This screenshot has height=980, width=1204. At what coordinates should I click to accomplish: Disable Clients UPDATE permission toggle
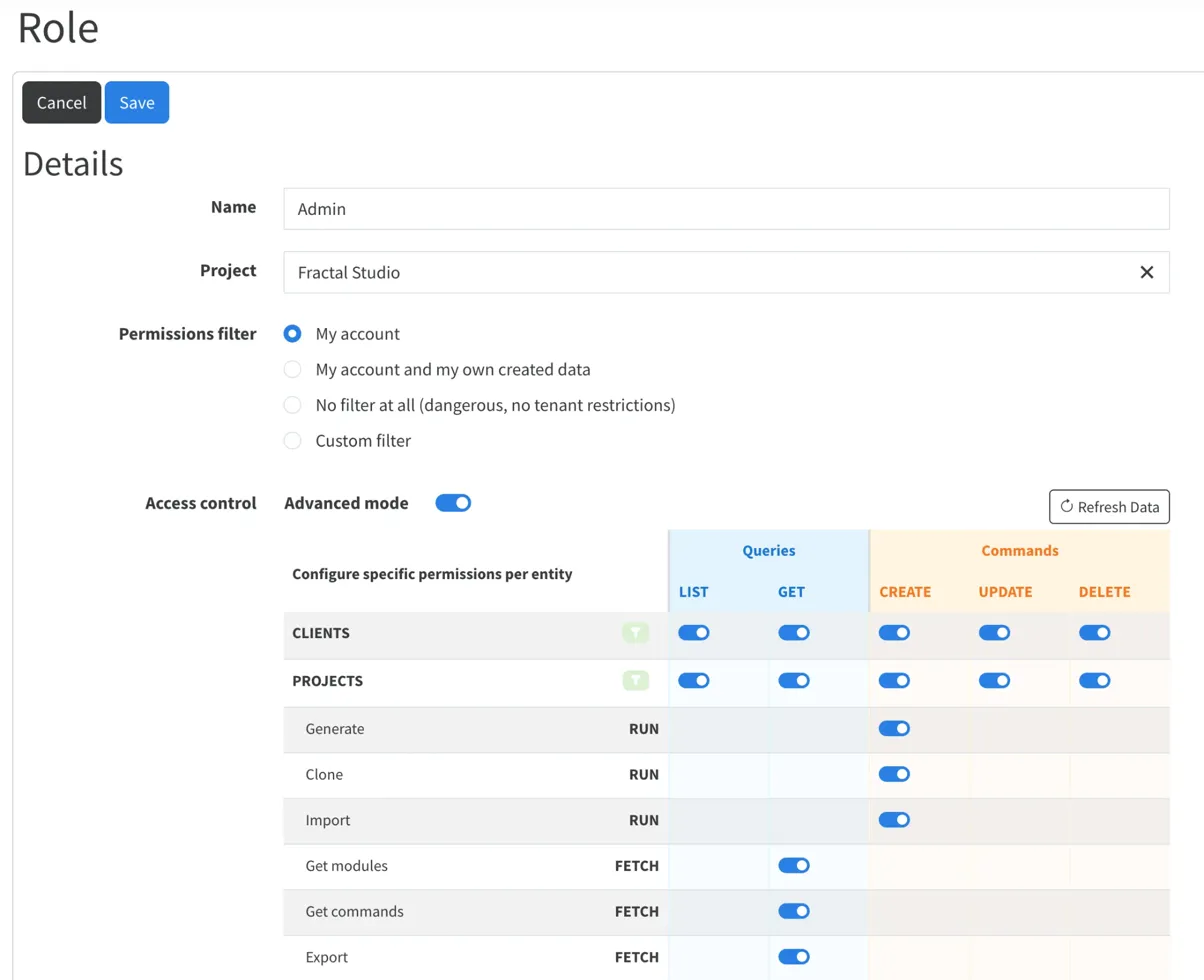click(994, 633)
